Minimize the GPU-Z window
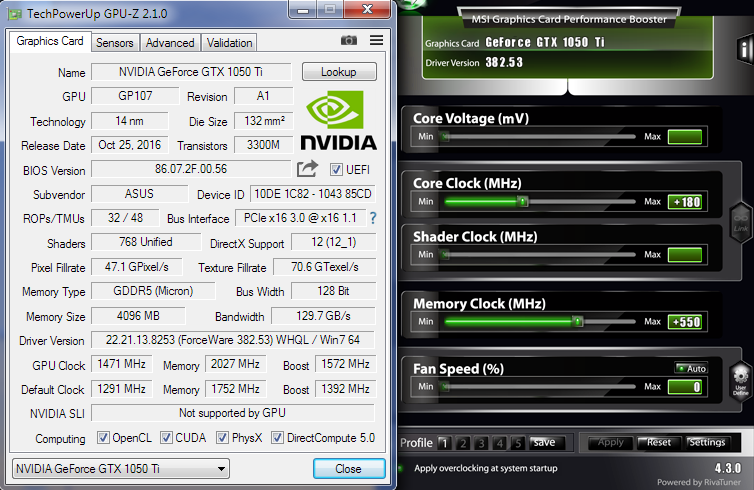This screenshot has width=754, height=490. click(x=303, y=10)
